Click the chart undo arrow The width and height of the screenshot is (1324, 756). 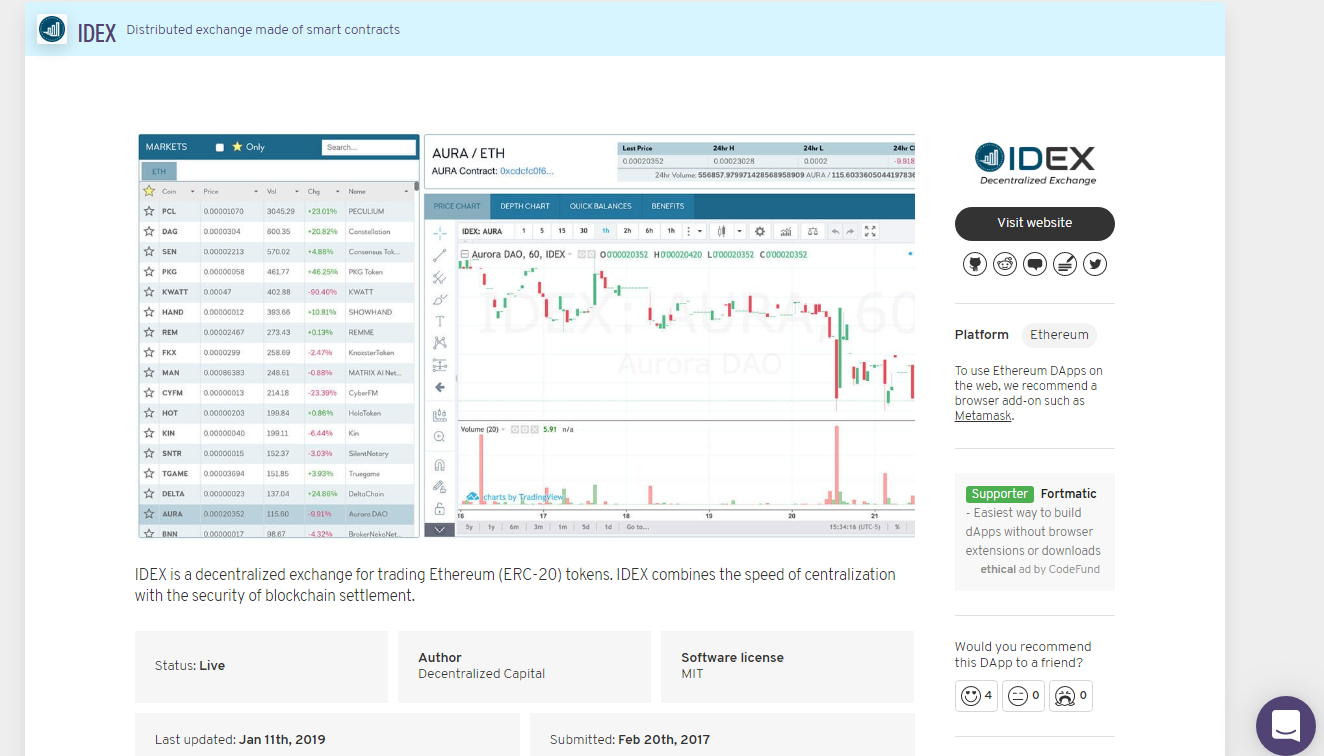pyautogui.click(x=835, y=231)
